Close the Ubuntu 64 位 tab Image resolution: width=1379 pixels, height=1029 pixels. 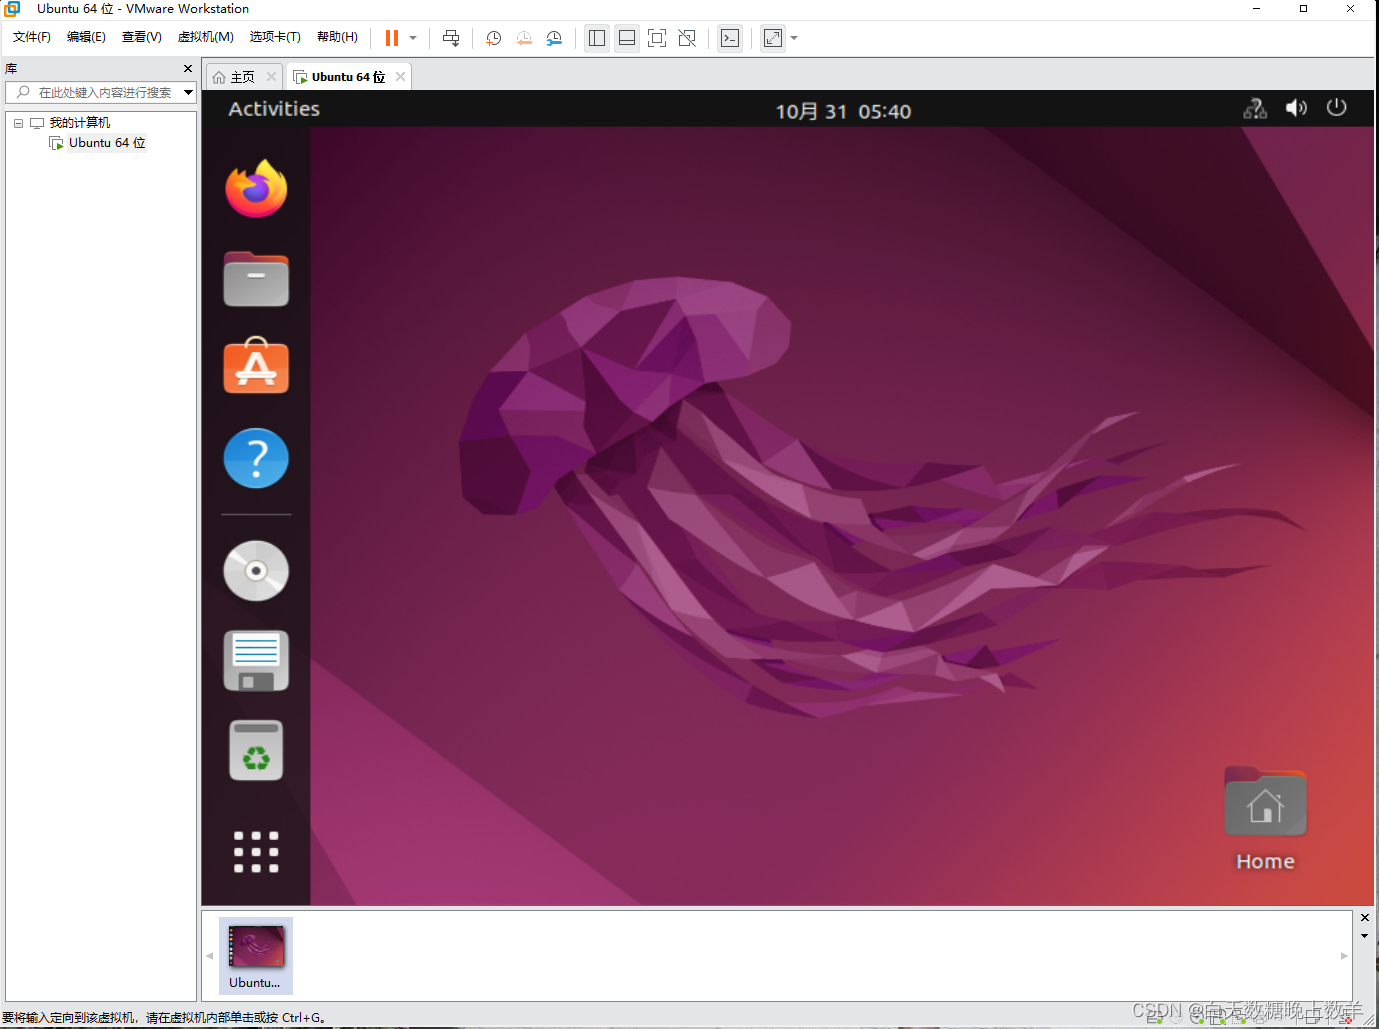pos(400,76)
